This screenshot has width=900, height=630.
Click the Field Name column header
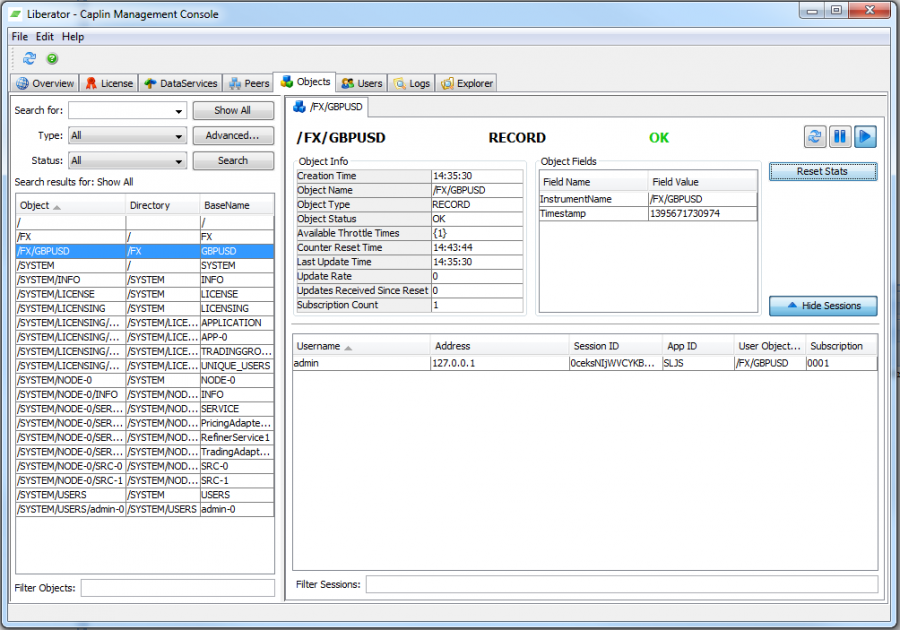click(x=593, y=182)
